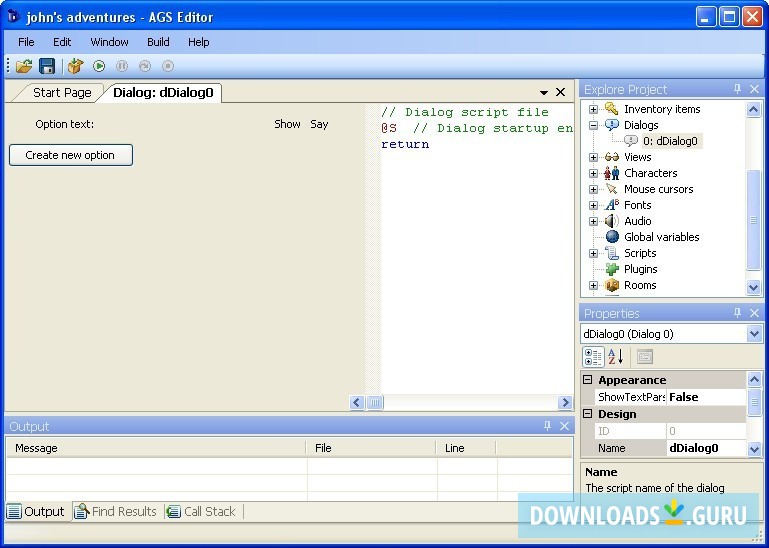Expand the Characters tree node
Screen dimensions: 769x548
tap(593, 173)
